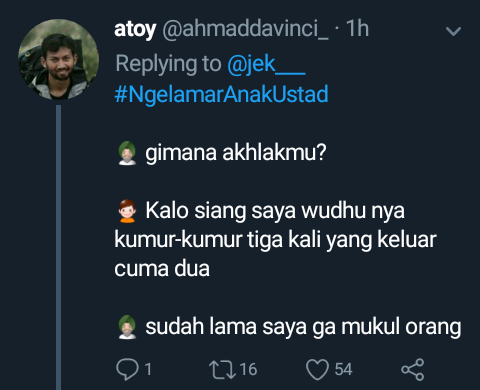Image resolution: width=480 pixels, height=390 pixels.
Task: Like the tweet with the heart icon
Action: pos(317,369)
